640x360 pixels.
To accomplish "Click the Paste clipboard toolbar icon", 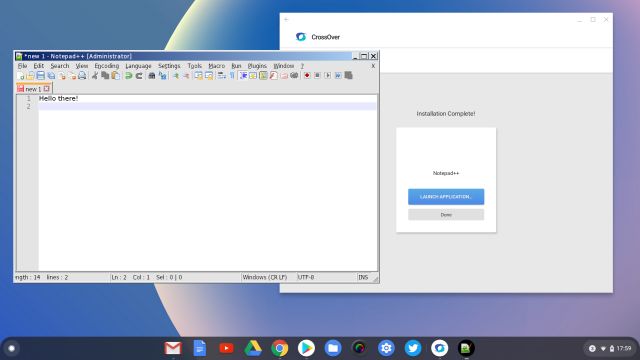I will 116,76.
